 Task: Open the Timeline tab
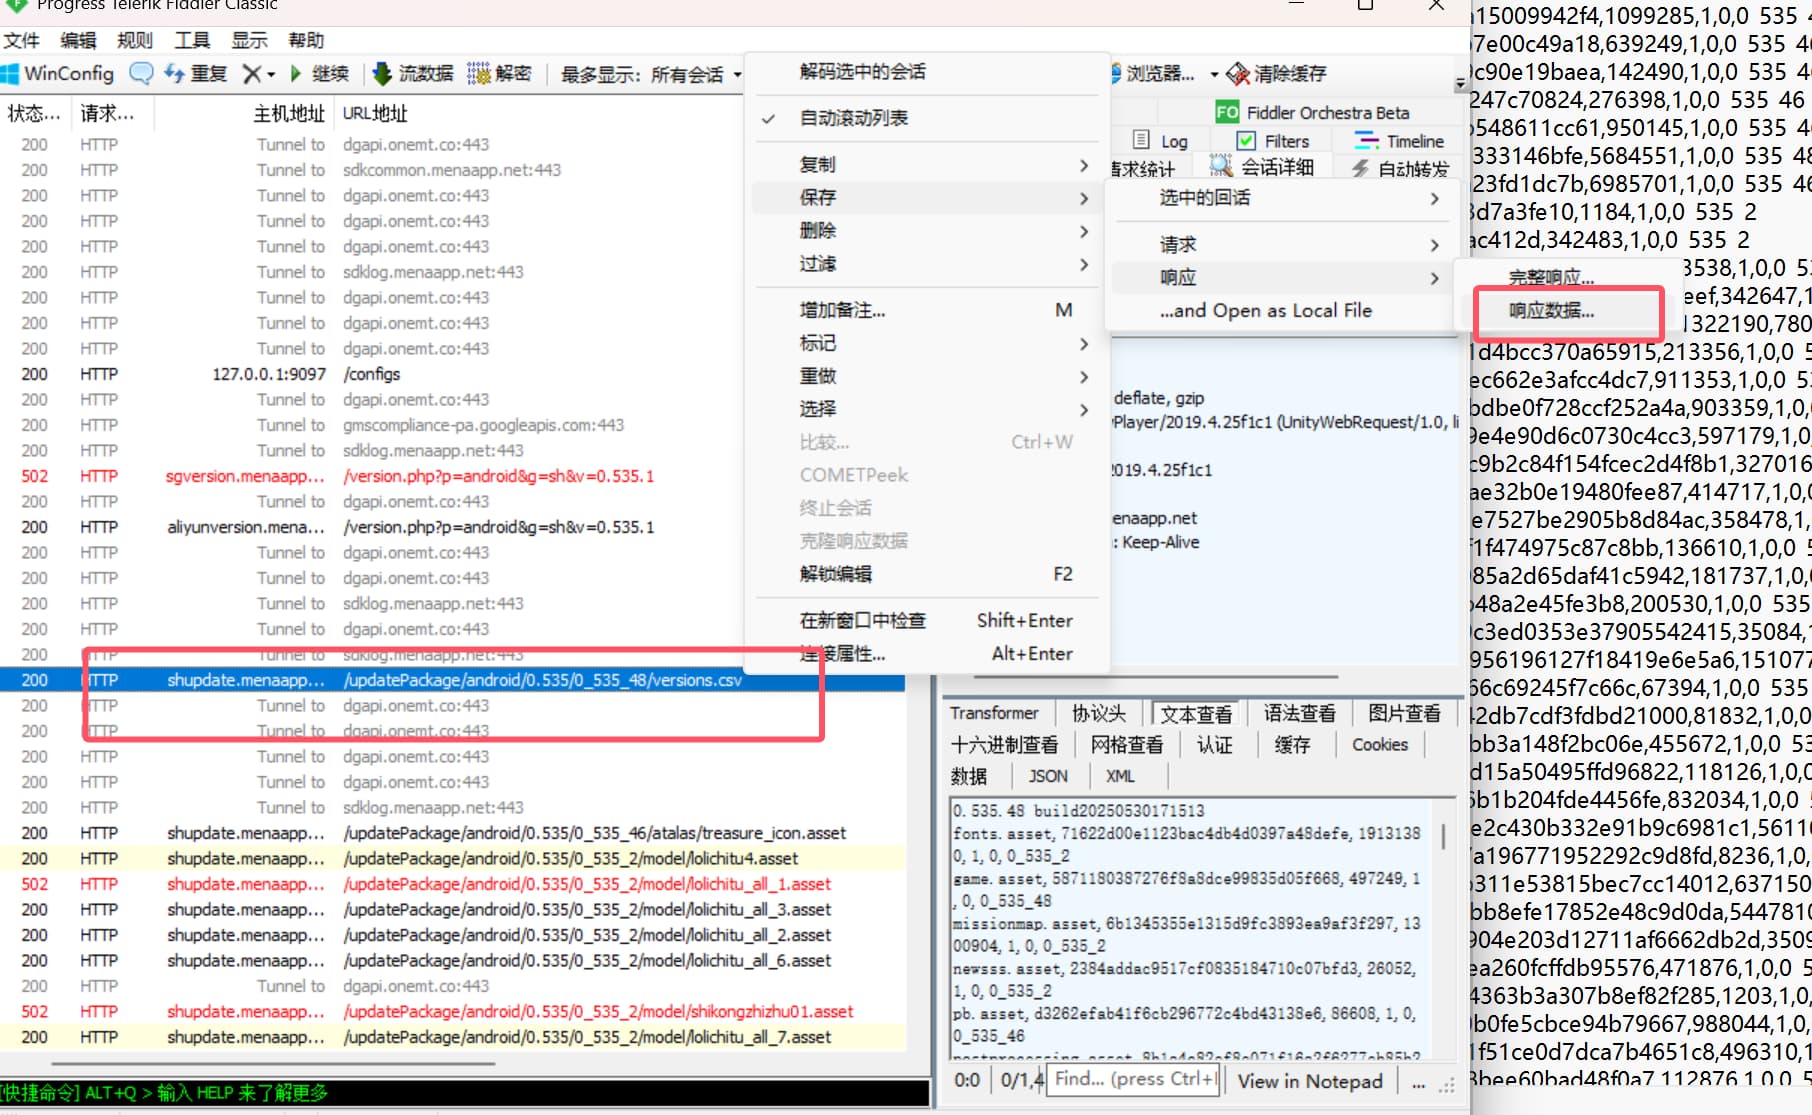(x=1400, y=141)
